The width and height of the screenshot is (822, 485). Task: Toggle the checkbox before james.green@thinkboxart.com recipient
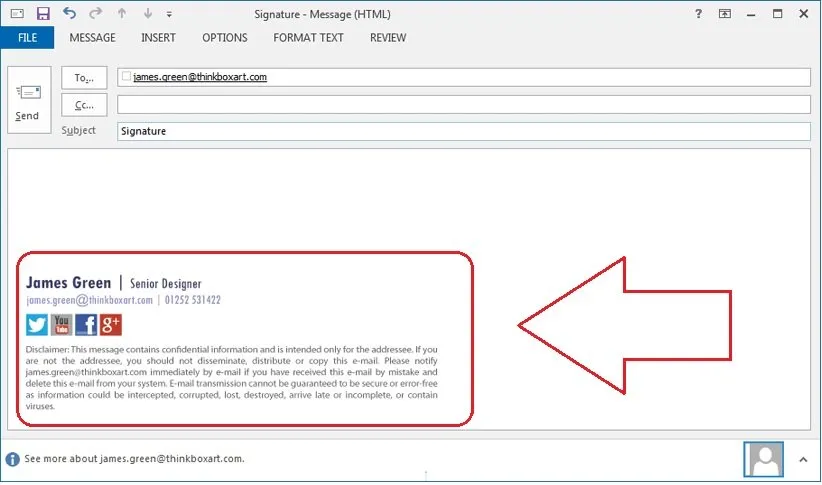pos(125,77)
